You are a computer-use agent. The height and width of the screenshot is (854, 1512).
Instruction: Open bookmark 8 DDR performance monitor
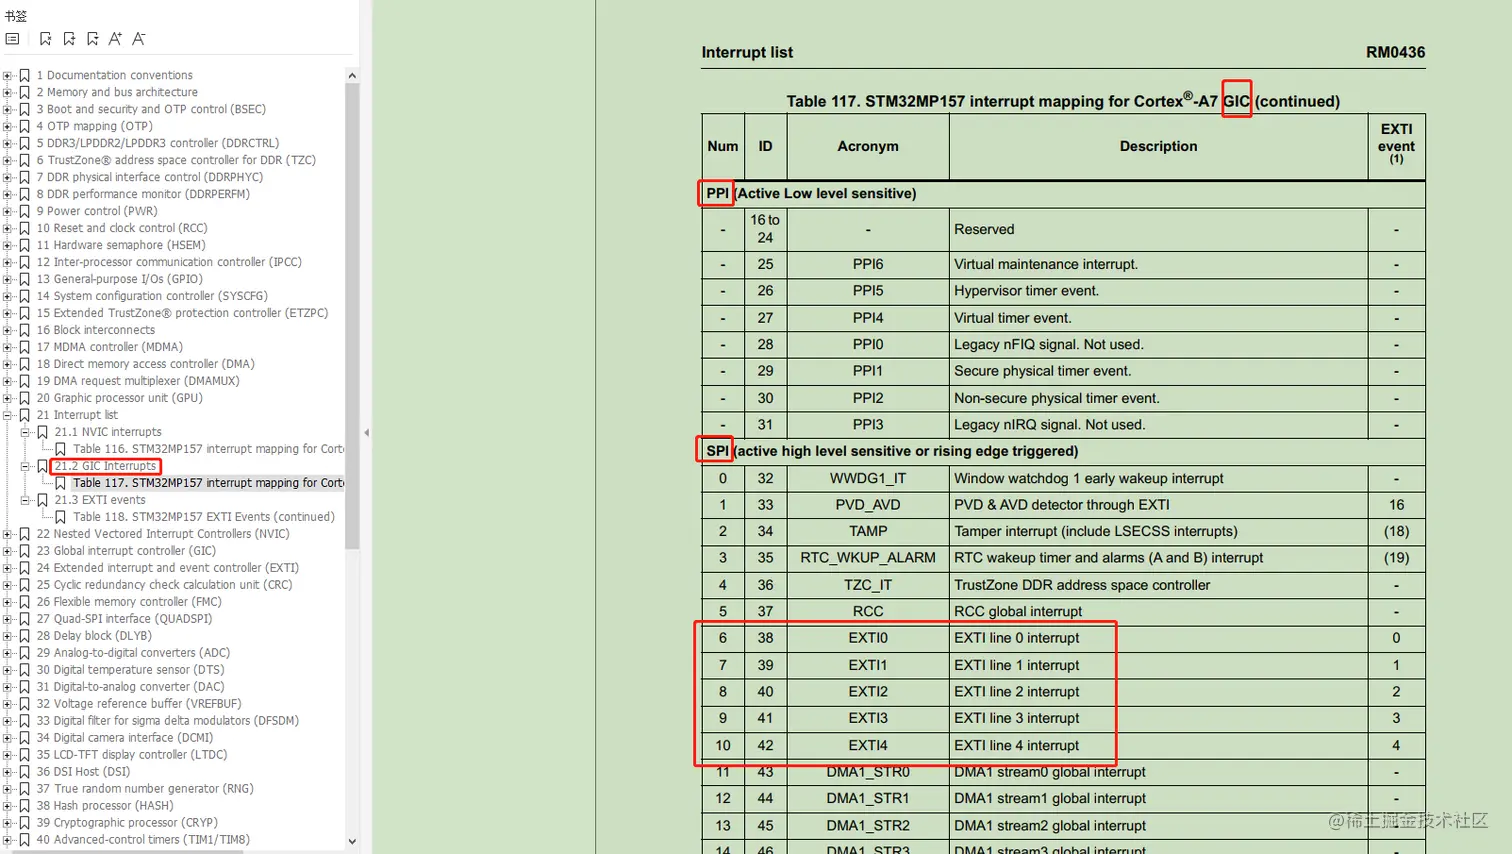pos(143,194)
